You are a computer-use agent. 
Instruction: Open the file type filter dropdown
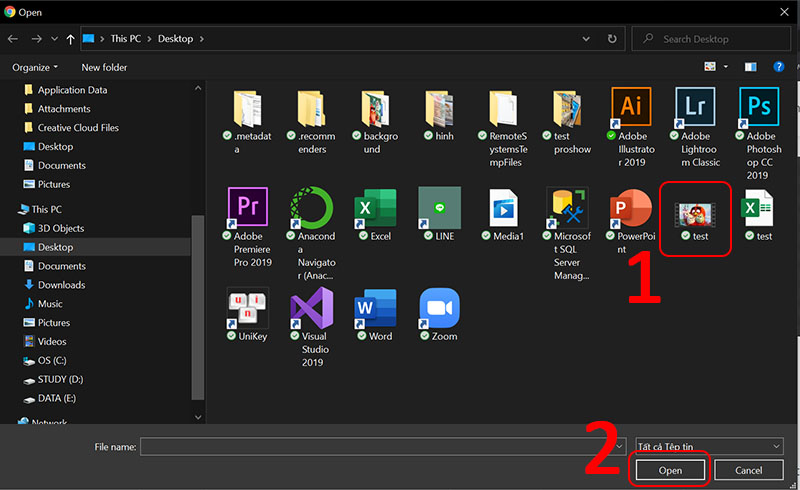[x=708, y=445]
